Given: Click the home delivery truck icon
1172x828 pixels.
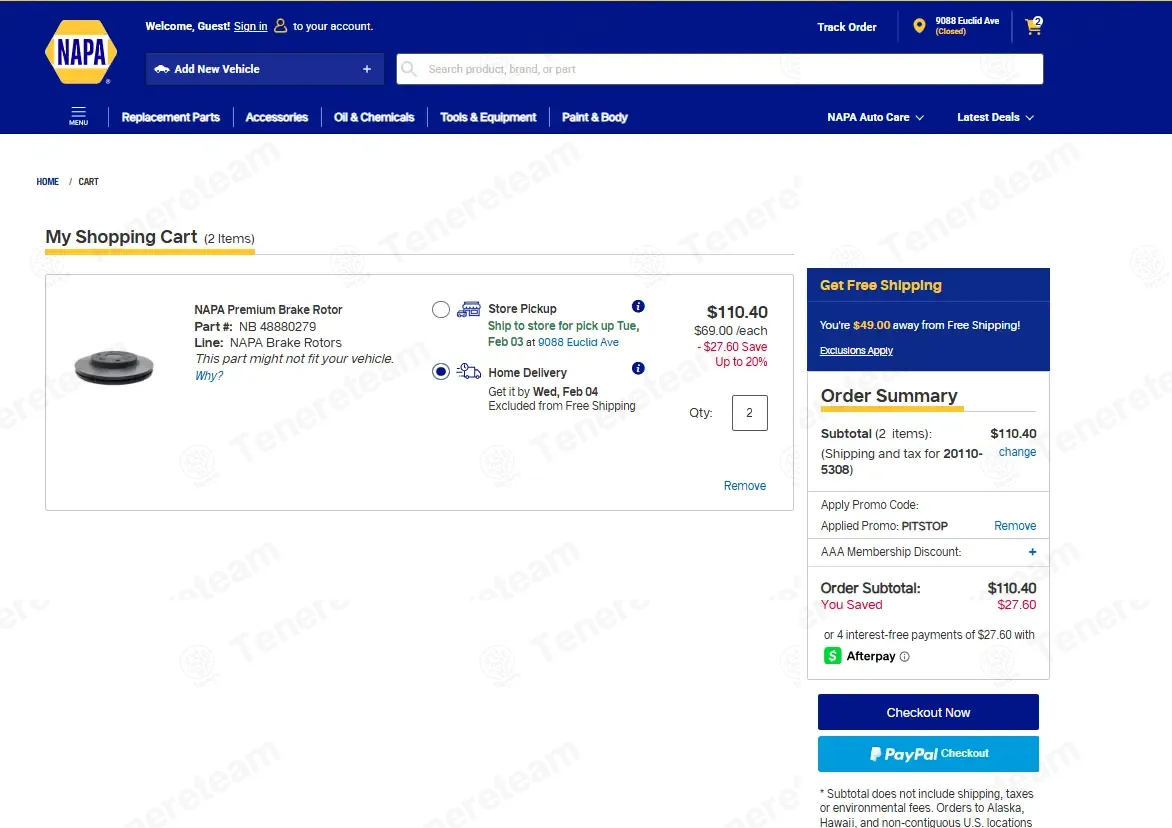Looking at the screenshot, I should [x=469, y=371].
